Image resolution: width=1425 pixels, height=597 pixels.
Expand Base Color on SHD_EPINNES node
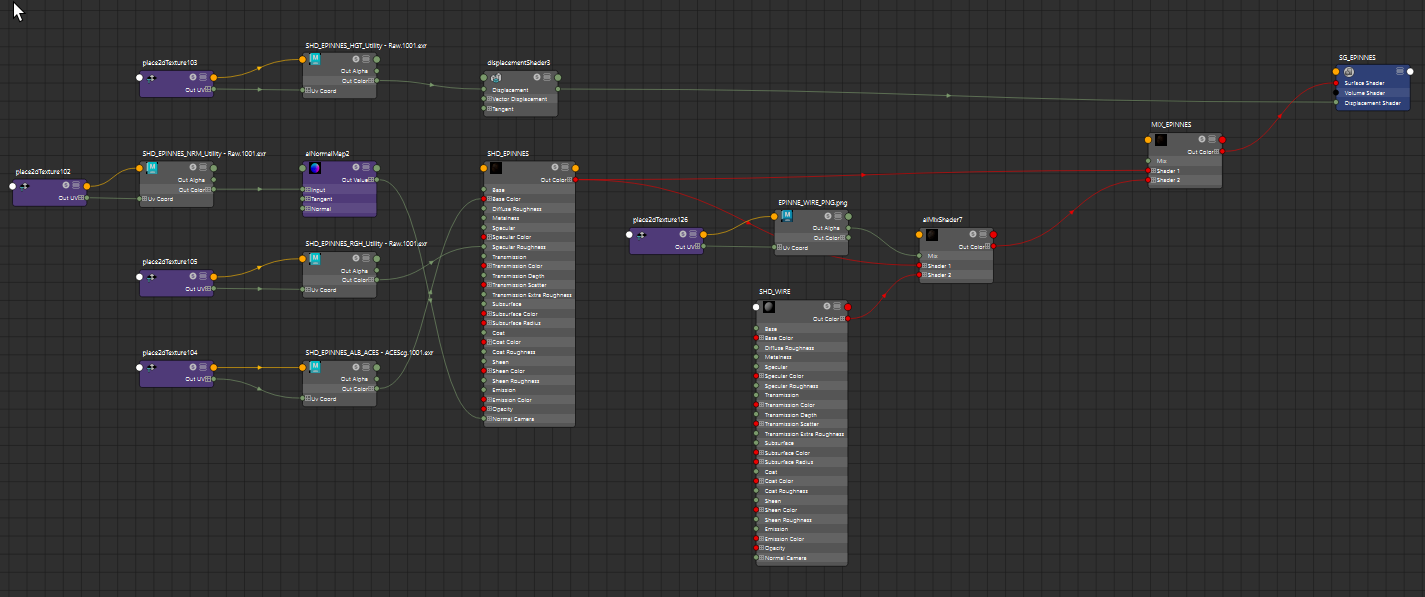[488, 199]
